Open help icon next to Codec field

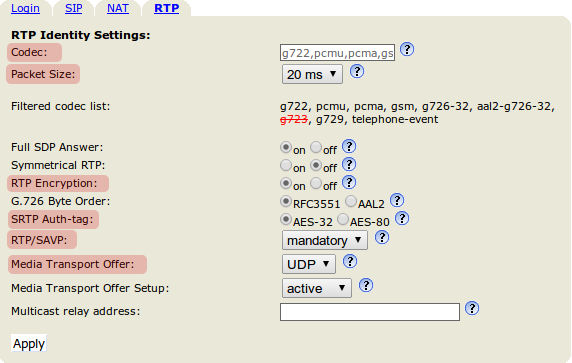click(407, 49)
